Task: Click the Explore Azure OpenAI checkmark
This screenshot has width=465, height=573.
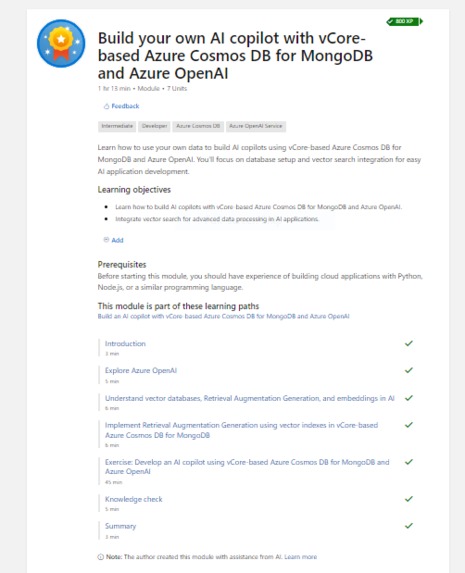Action: pyautogui.click(x=409, y=370)
